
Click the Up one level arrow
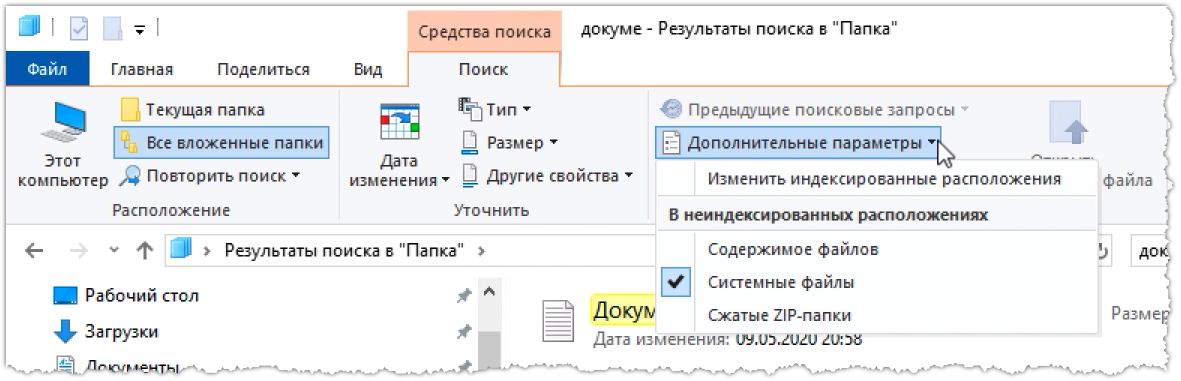(x=145, y=251)
